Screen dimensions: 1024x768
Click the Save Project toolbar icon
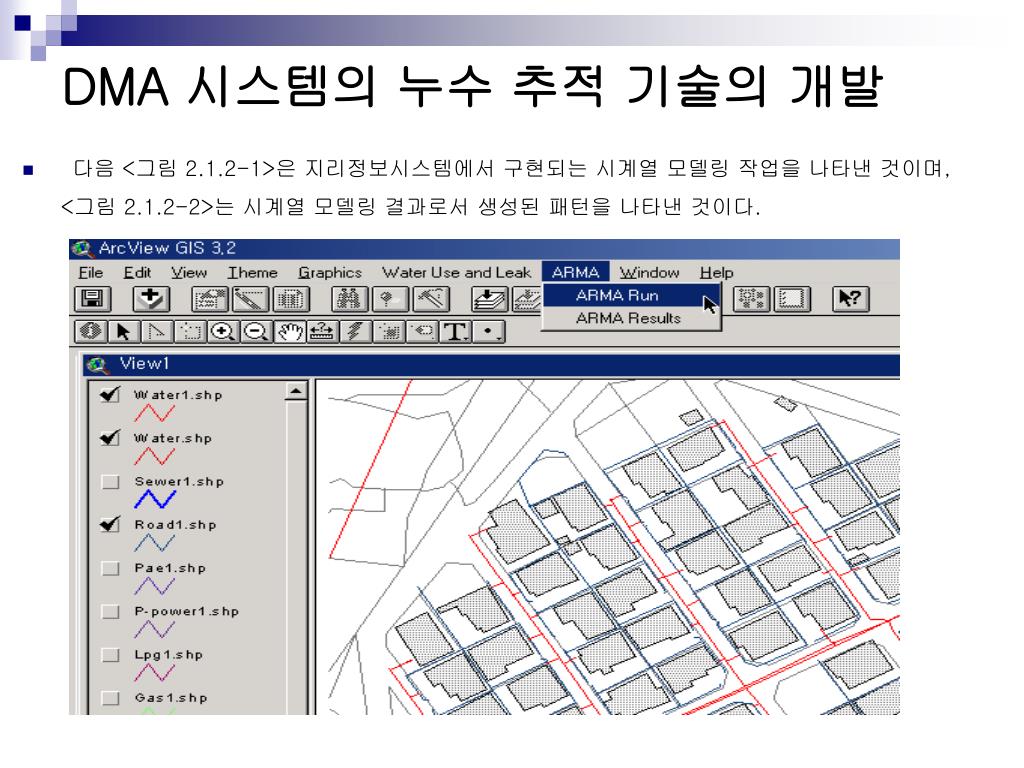click(92, 299)
